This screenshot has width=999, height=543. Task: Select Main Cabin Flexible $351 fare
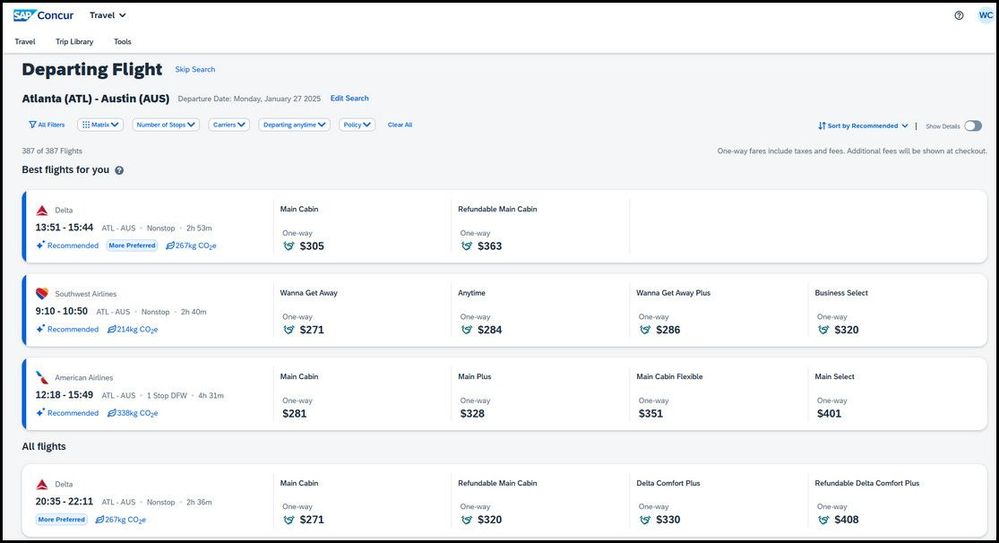(719, 395)
